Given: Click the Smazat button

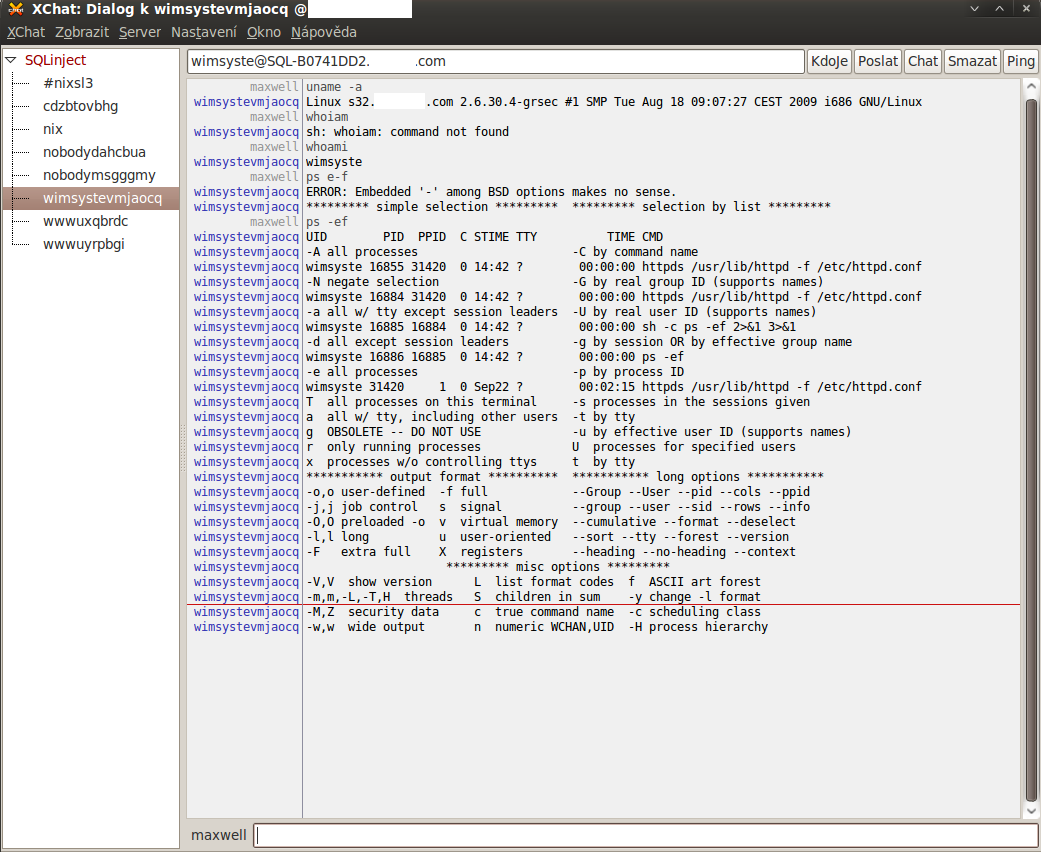Looking at the screenshot, I should click(972, 61).
